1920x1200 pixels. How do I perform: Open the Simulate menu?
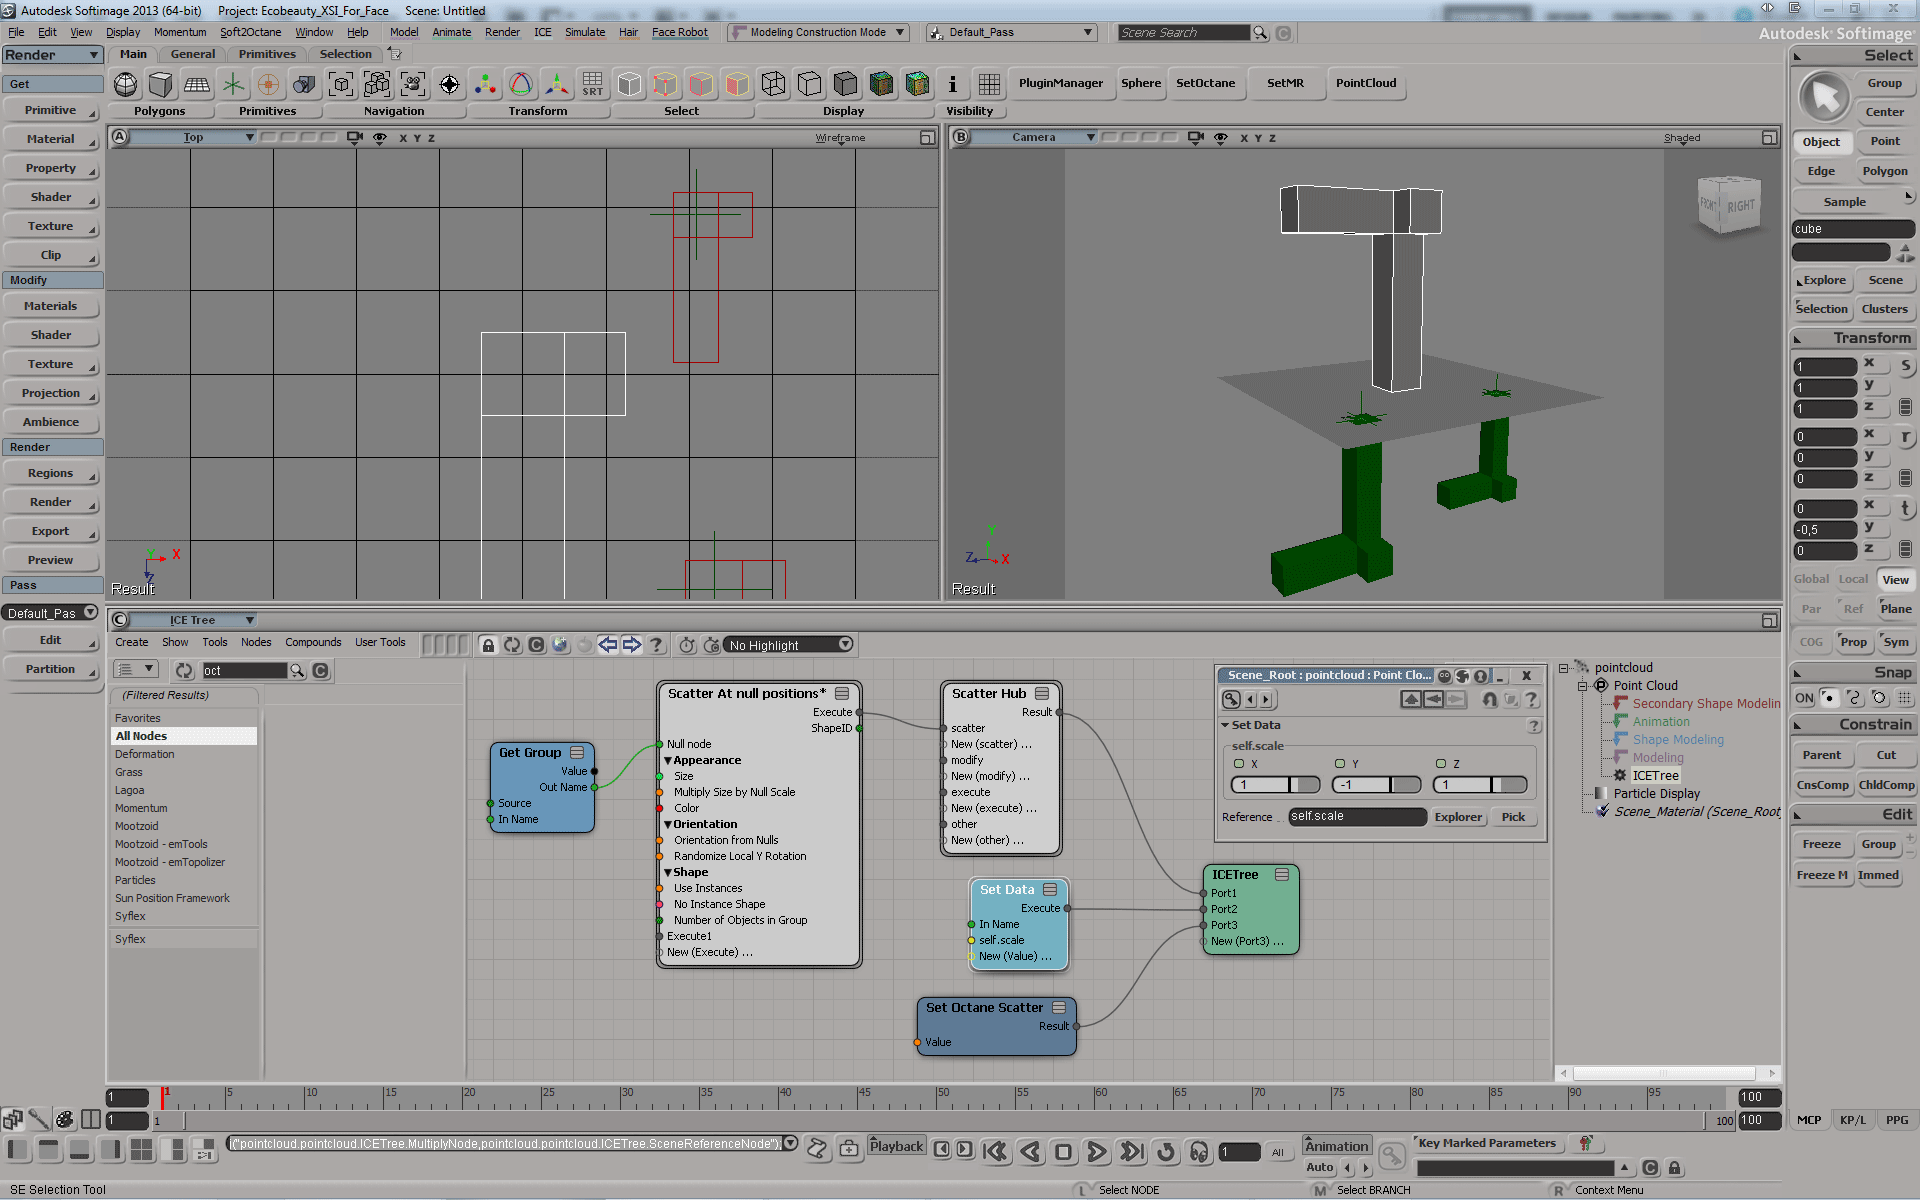pos(584,32)
